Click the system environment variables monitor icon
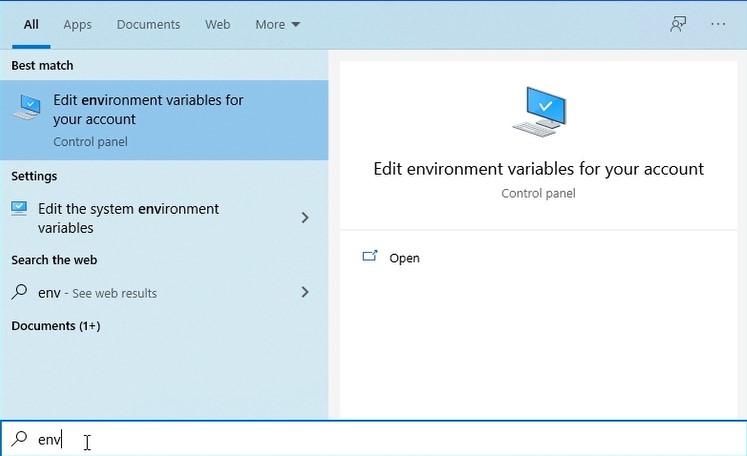The height and width of the screenshot is (456, 747). coord(20,209)
